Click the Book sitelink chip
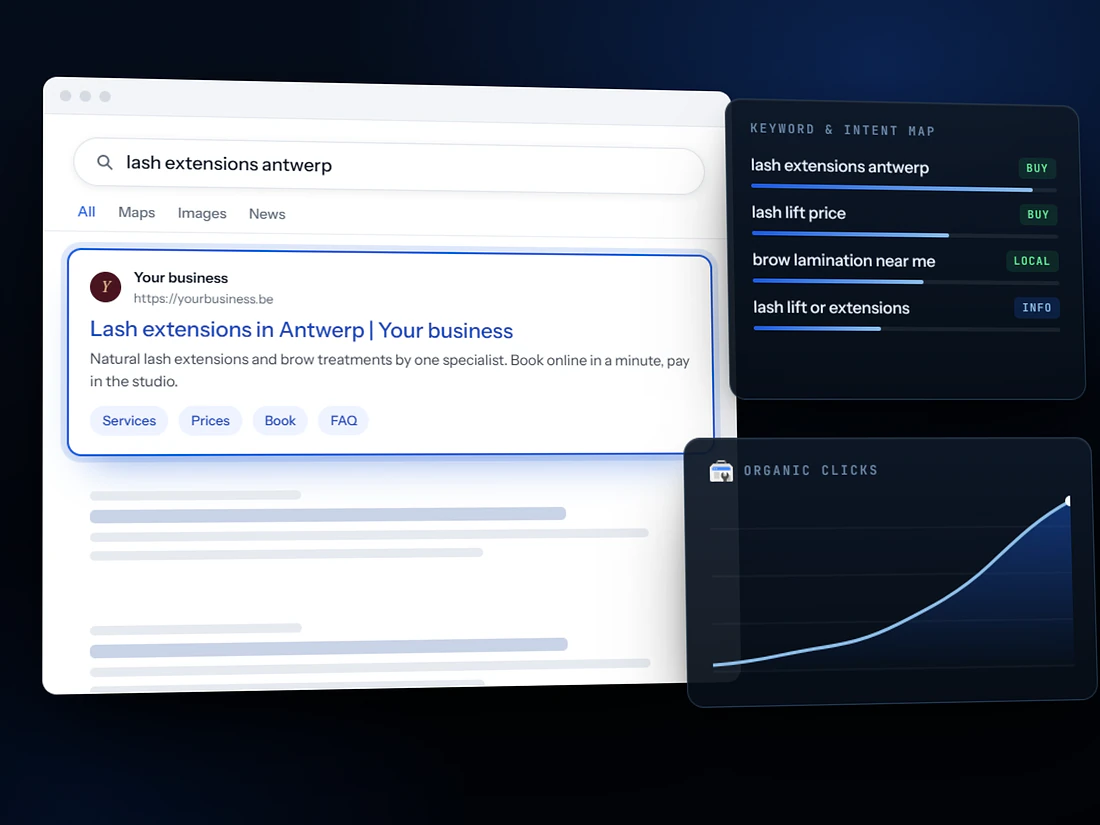The width and height of the screenshot is (1100, 825). (280, 421)
